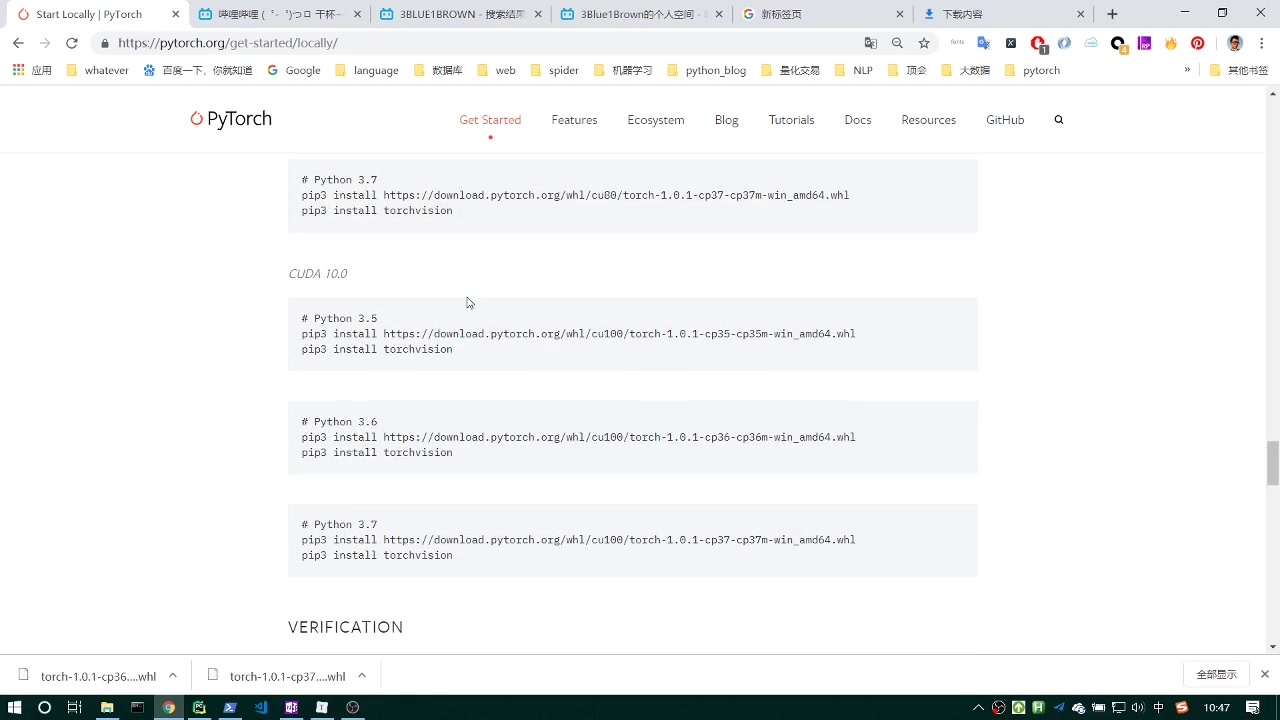
Task: Open Cortana search circle on taskbar
Action: coord(44,707)
